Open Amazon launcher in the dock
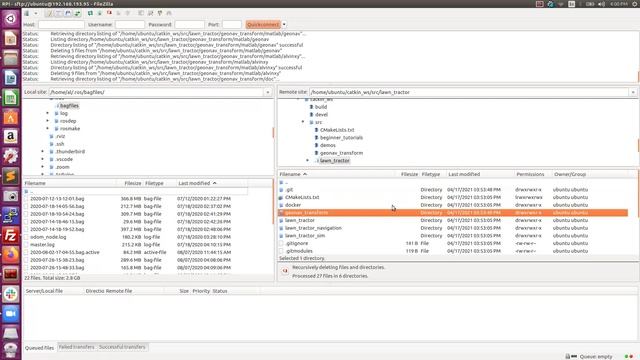The image size is (640, 360). click(10, 137)
